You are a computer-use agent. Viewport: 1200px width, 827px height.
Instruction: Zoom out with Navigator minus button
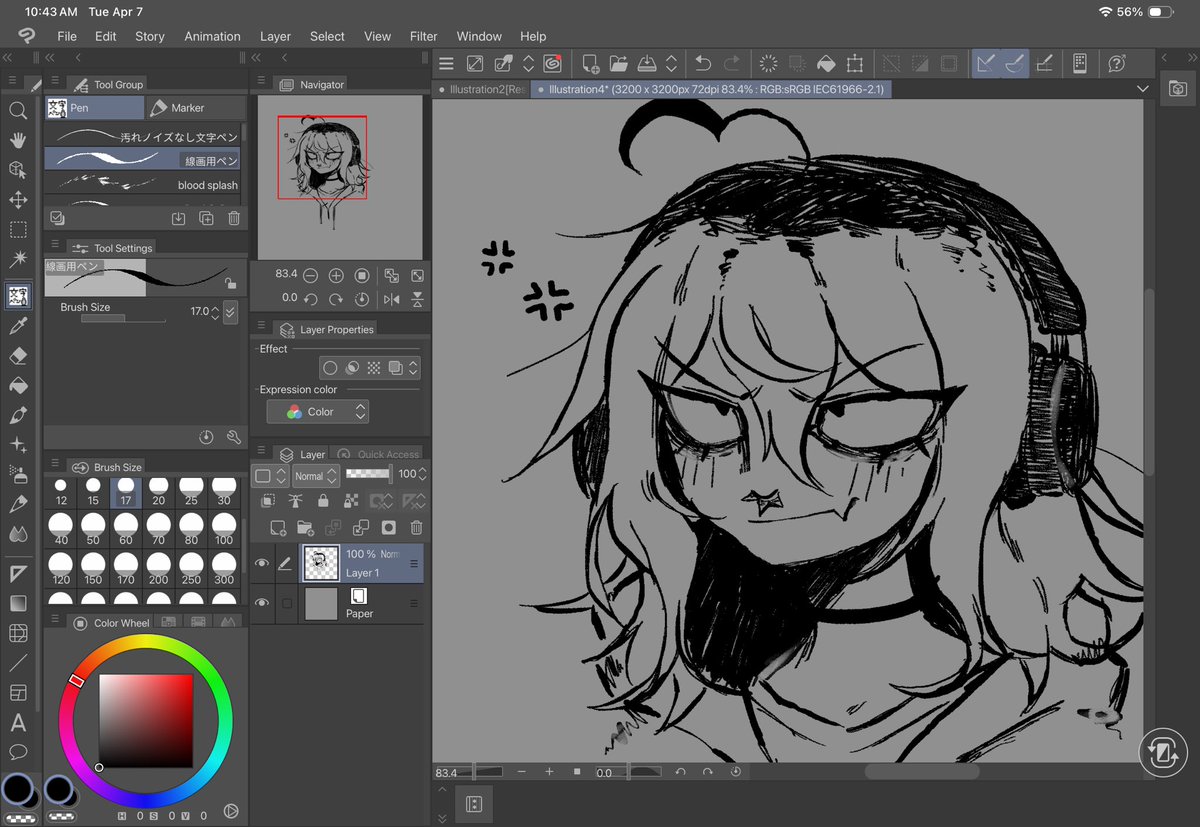310,275
